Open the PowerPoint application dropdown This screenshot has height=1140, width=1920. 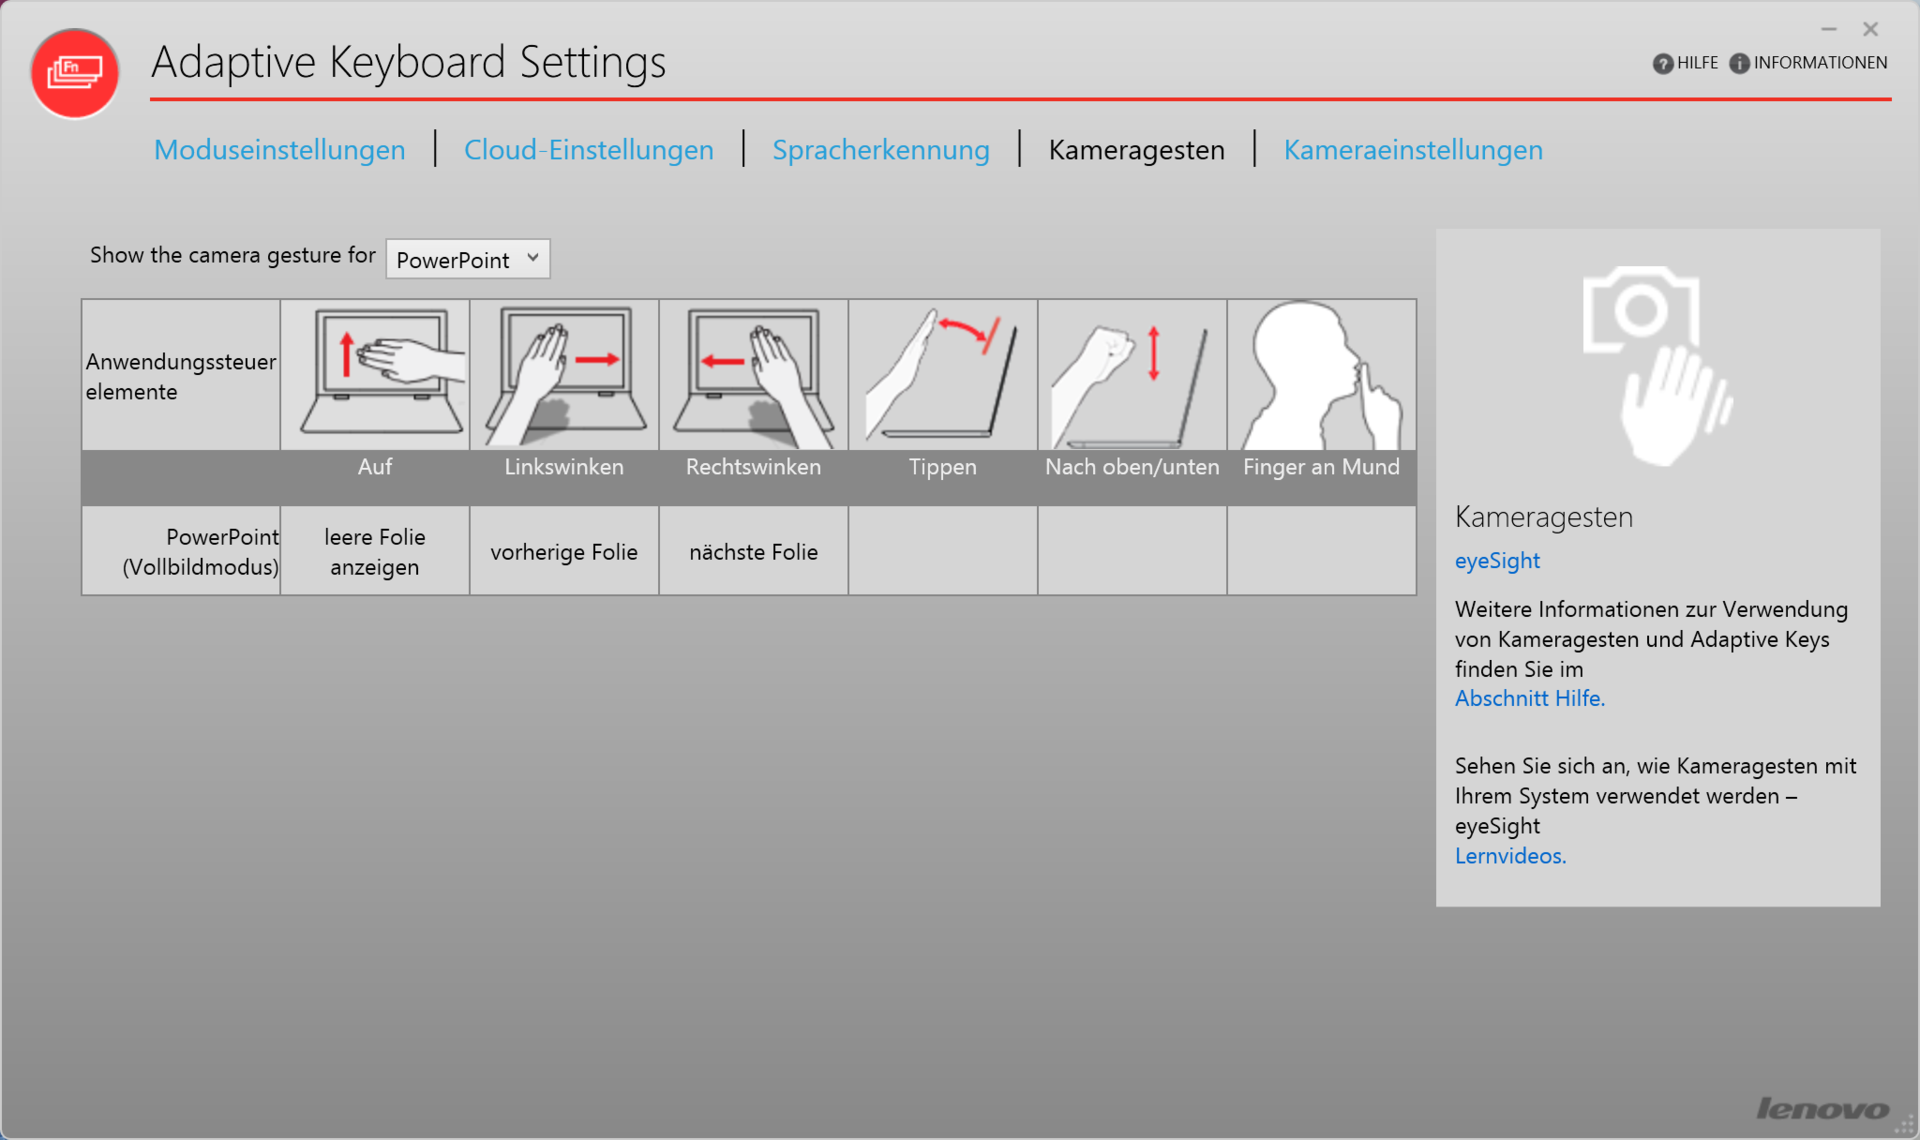click(x=468, y=259)
